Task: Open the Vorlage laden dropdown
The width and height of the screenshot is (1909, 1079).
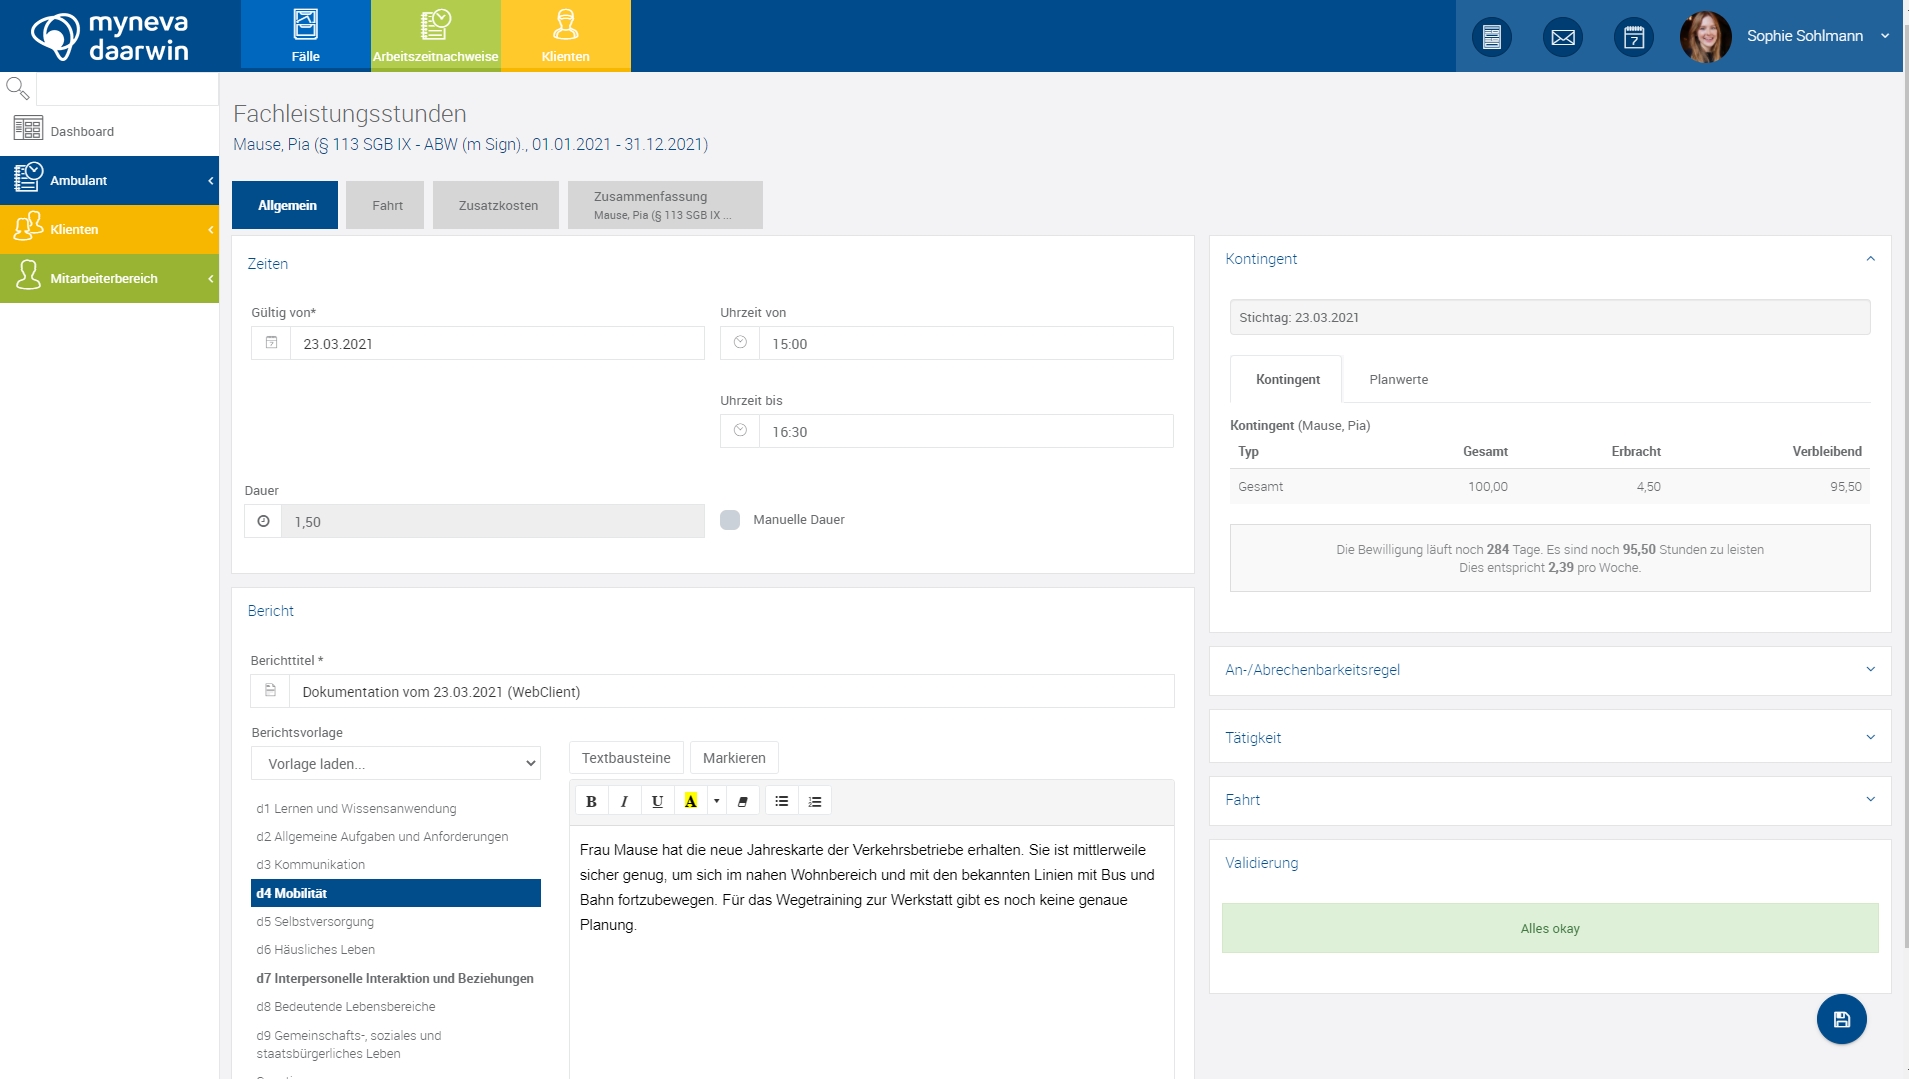Action: (396, 764)
